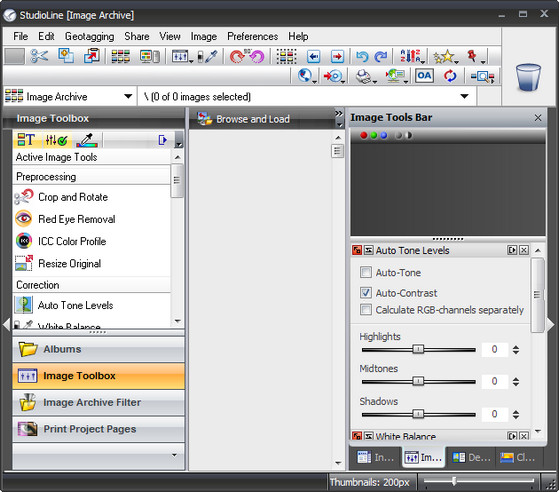Enable the Auto-Tone checkbox
This screenshot has height=492, width=559.
point(365,272)
